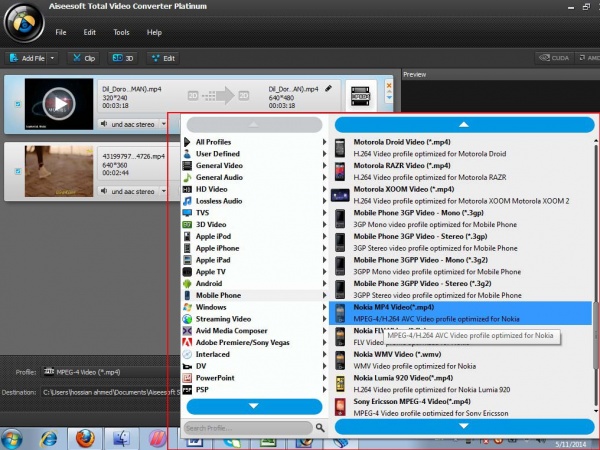Viewport: 600px width, 450px height.
Task: Click the Streaming Video globe icon
Action: pos(187,319)
